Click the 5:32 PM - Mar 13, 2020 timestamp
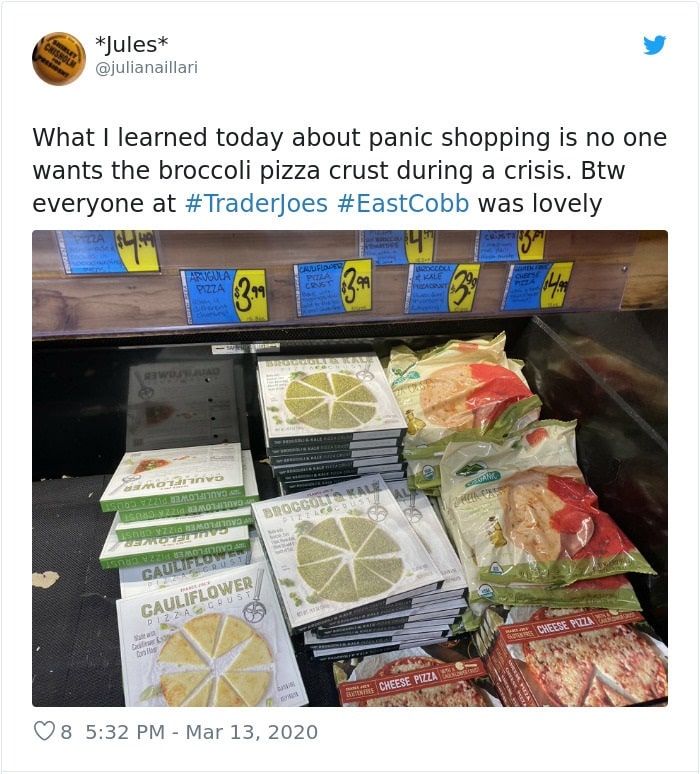The width and height of the screenshot is (700, 774). tap(201, 732)
